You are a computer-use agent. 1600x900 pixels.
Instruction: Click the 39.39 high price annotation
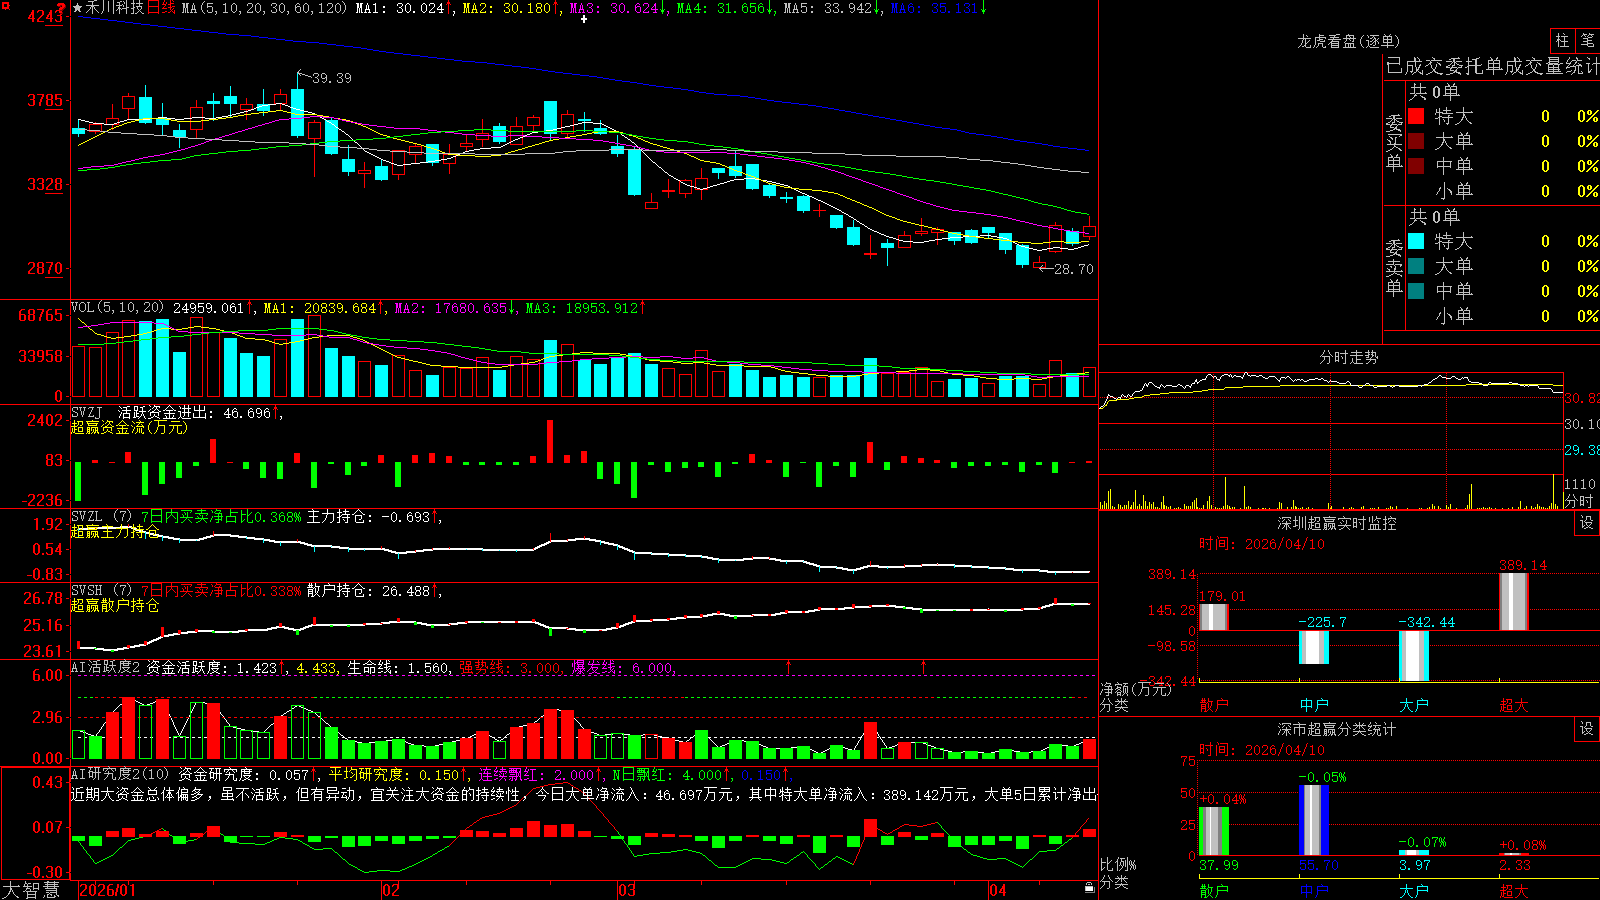[331, 78]
